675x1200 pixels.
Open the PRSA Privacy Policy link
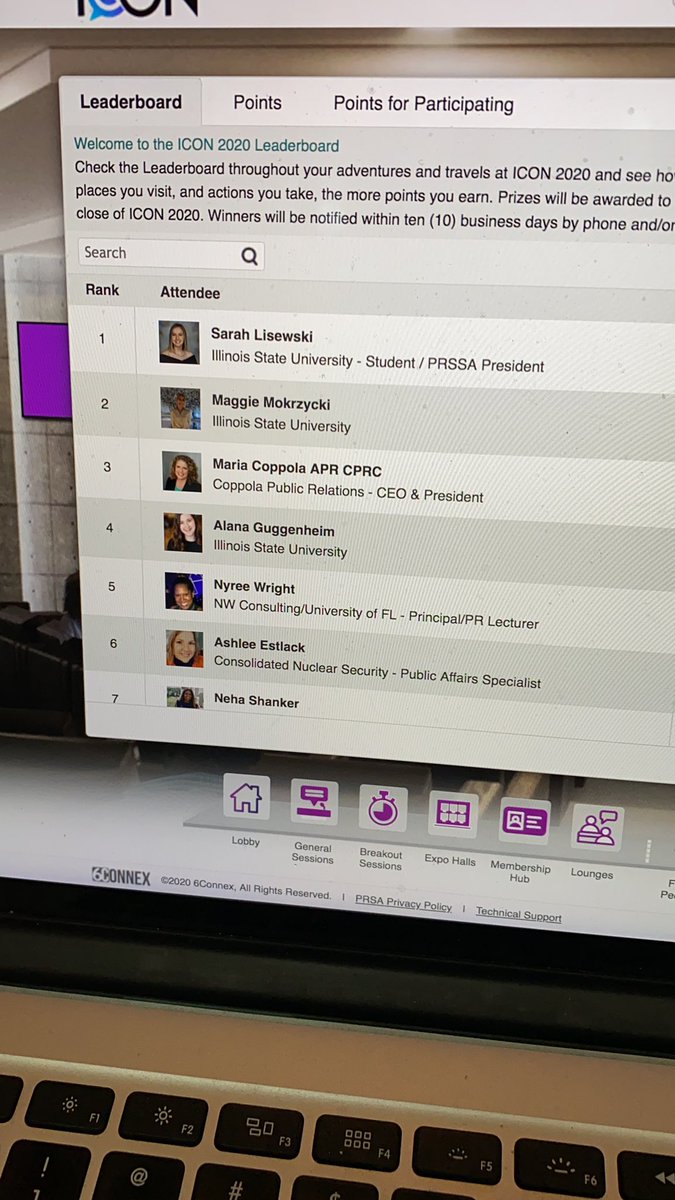(403, 902)
